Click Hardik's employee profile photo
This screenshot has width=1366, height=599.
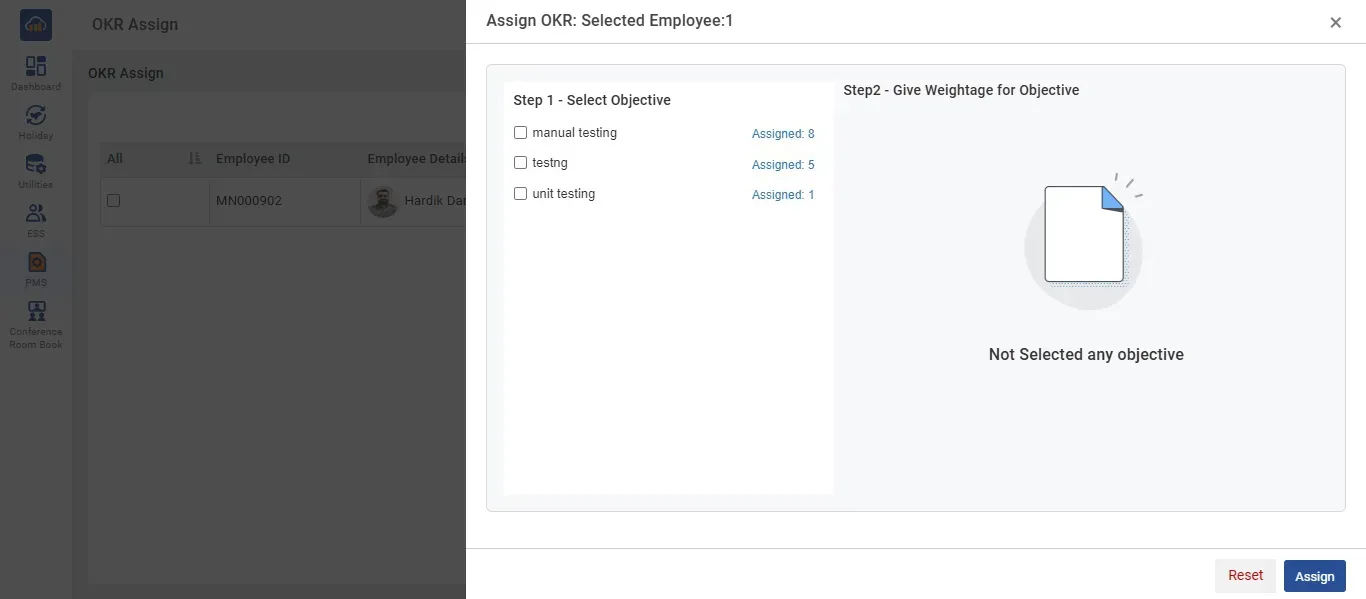[383, 200]
